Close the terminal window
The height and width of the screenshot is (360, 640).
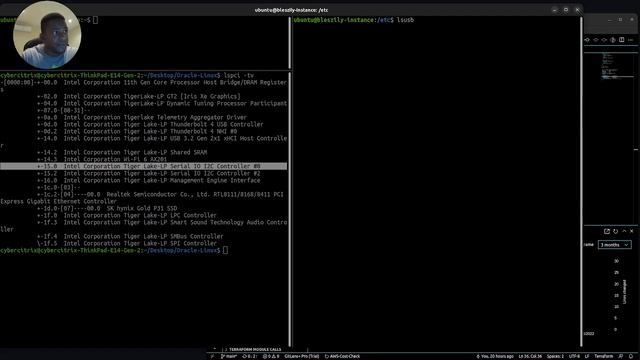coord(577,10)
